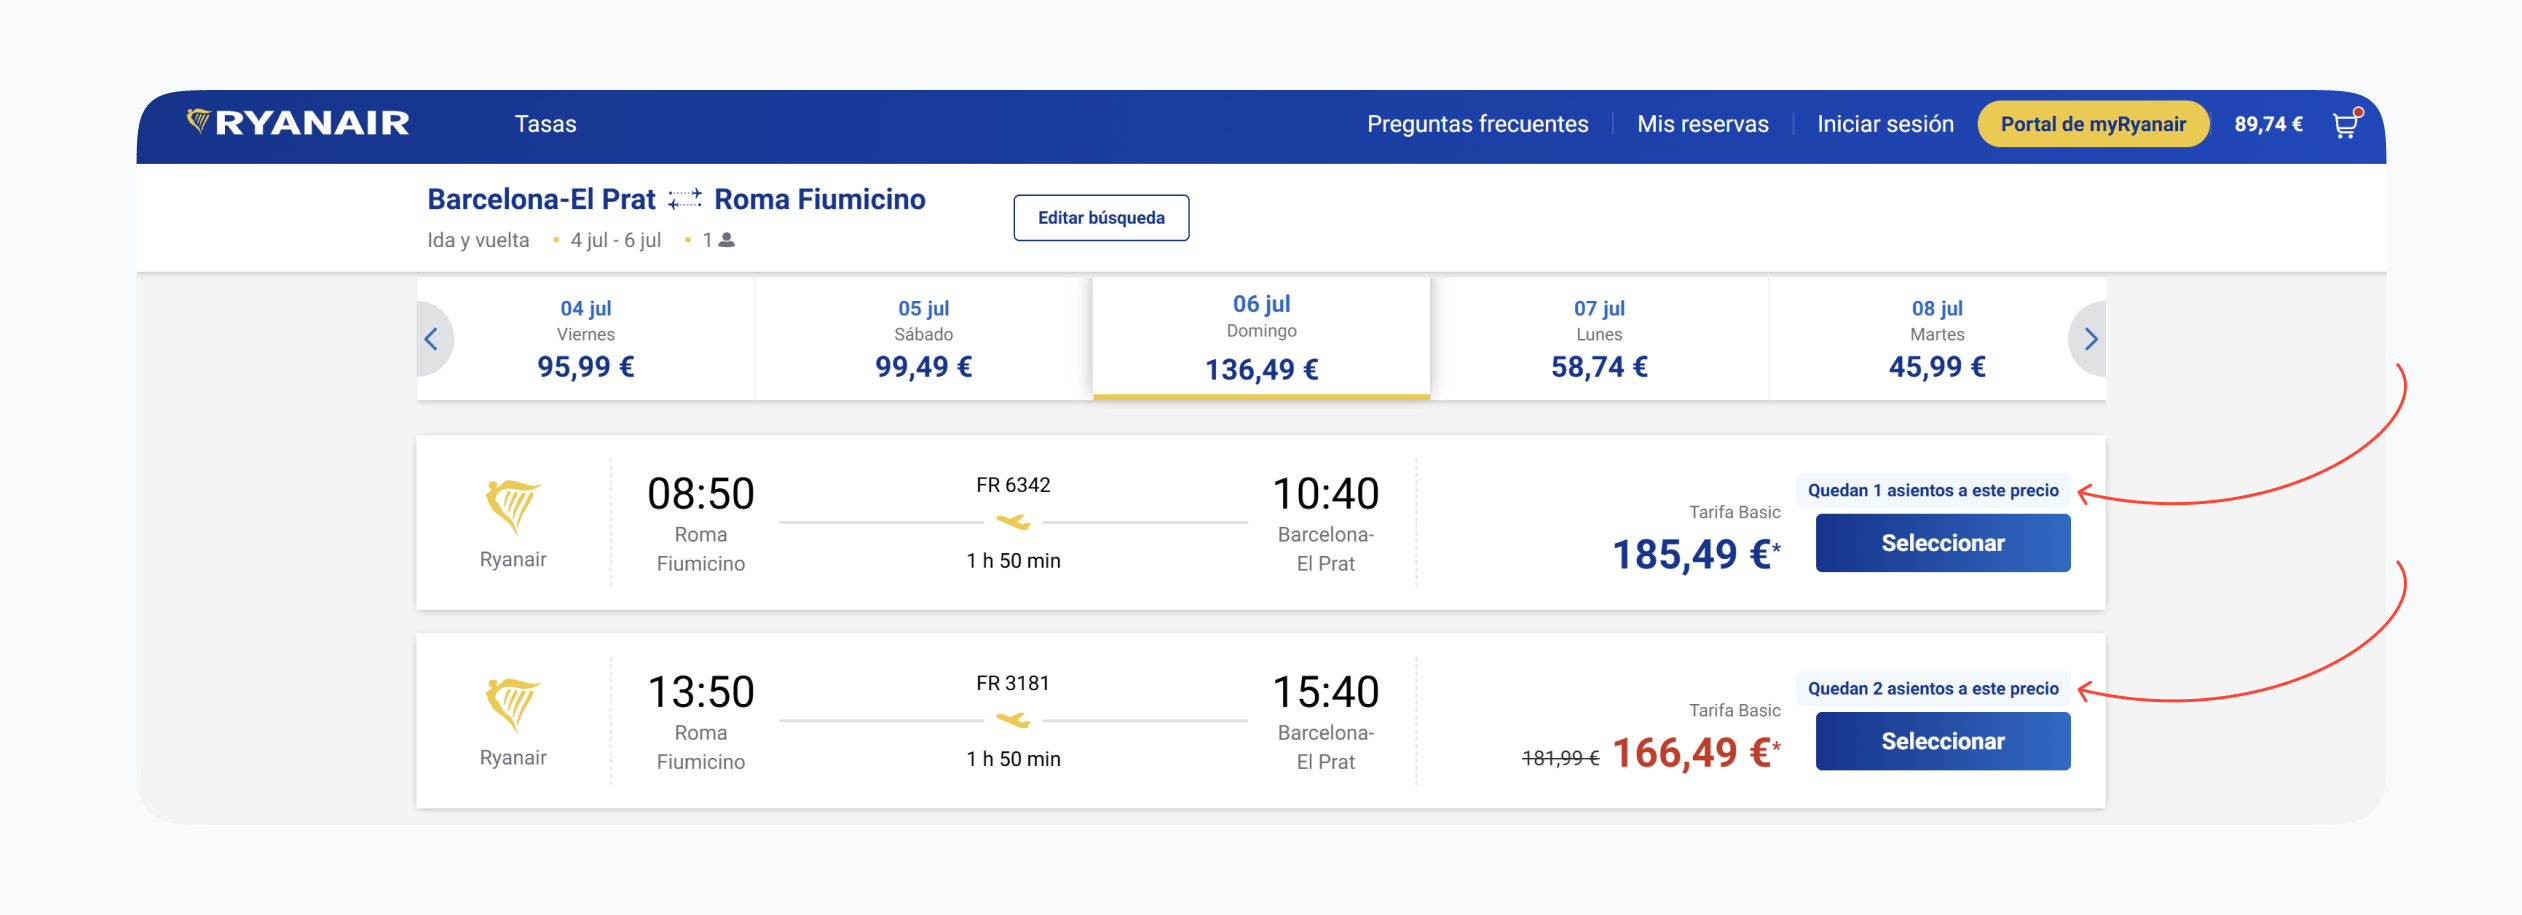Image resolution: width=2522 pixels, height=915 pixels.
Task: Click the Ryanair logo in header
Action: [x=298, y=123]
